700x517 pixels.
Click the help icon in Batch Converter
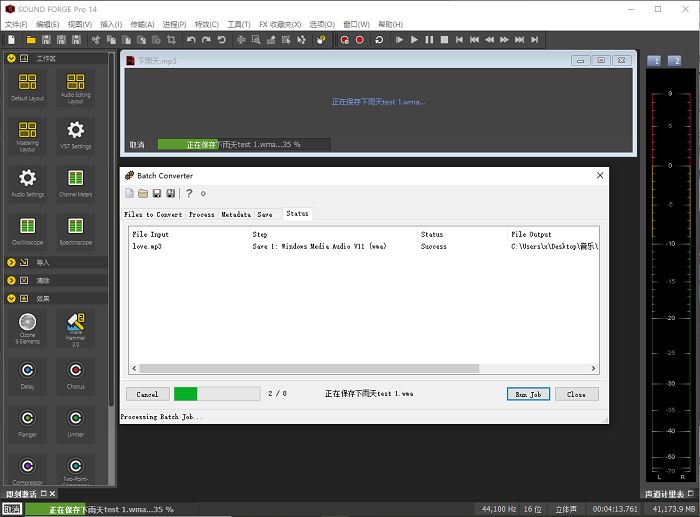(x=189, y=193)
